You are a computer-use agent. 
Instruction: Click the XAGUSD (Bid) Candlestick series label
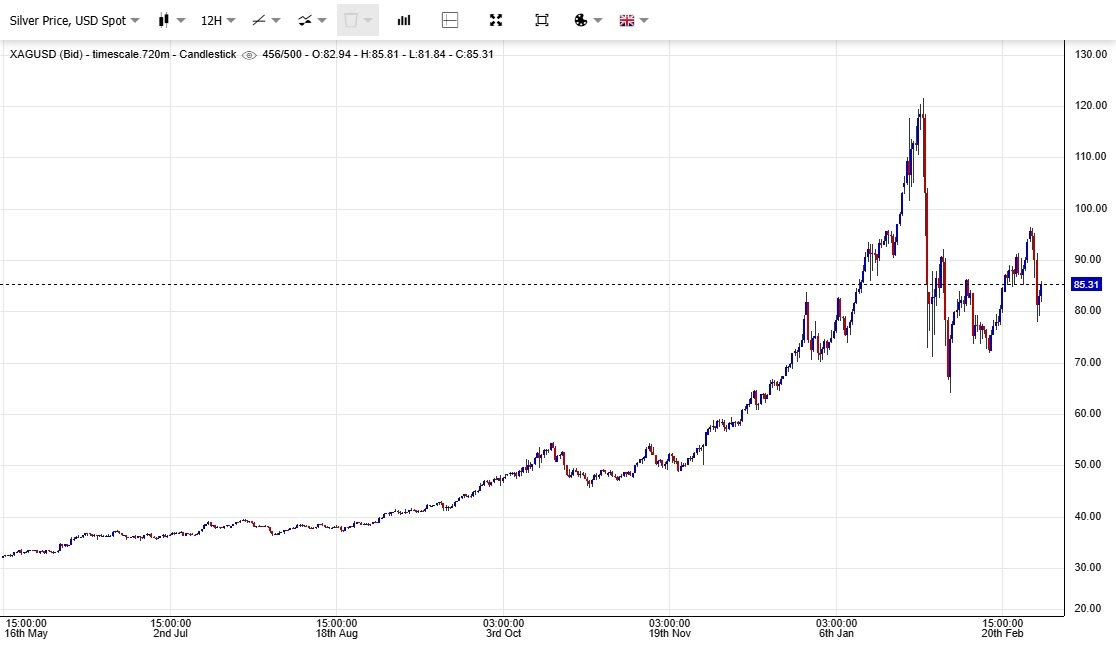[122, 54]
